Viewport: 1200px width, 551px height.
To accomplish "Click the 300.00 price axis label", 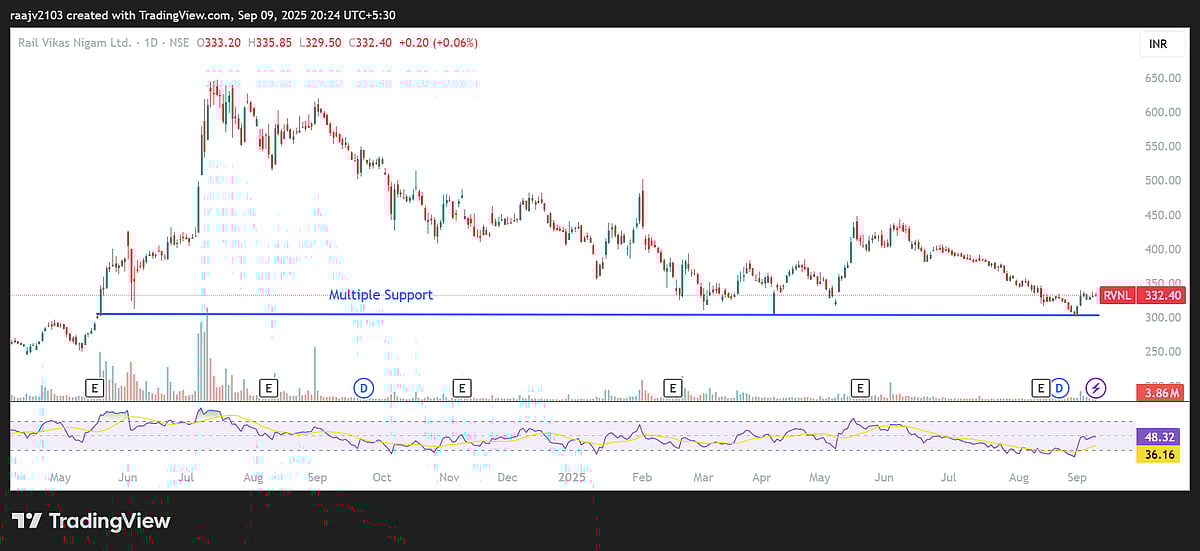I will (x=1161, y=318).
